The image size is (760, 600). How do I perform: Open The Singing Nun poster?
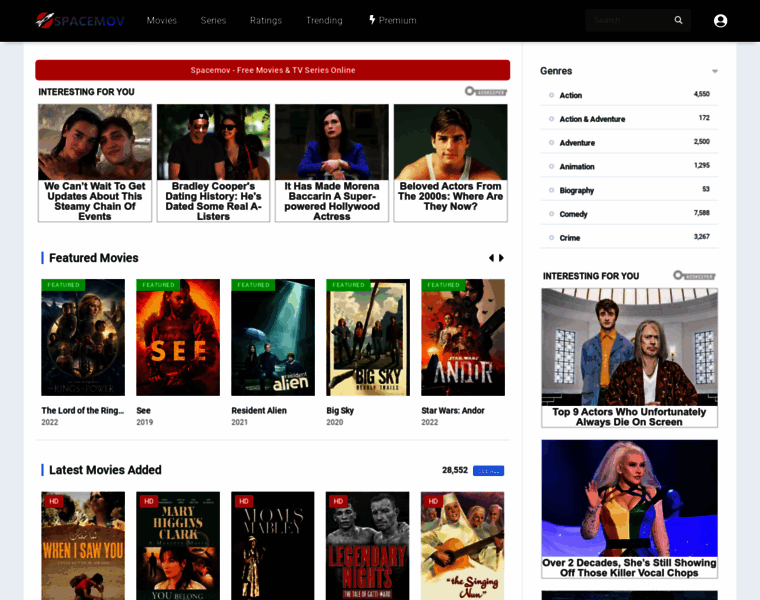click(x=463, y=546)
